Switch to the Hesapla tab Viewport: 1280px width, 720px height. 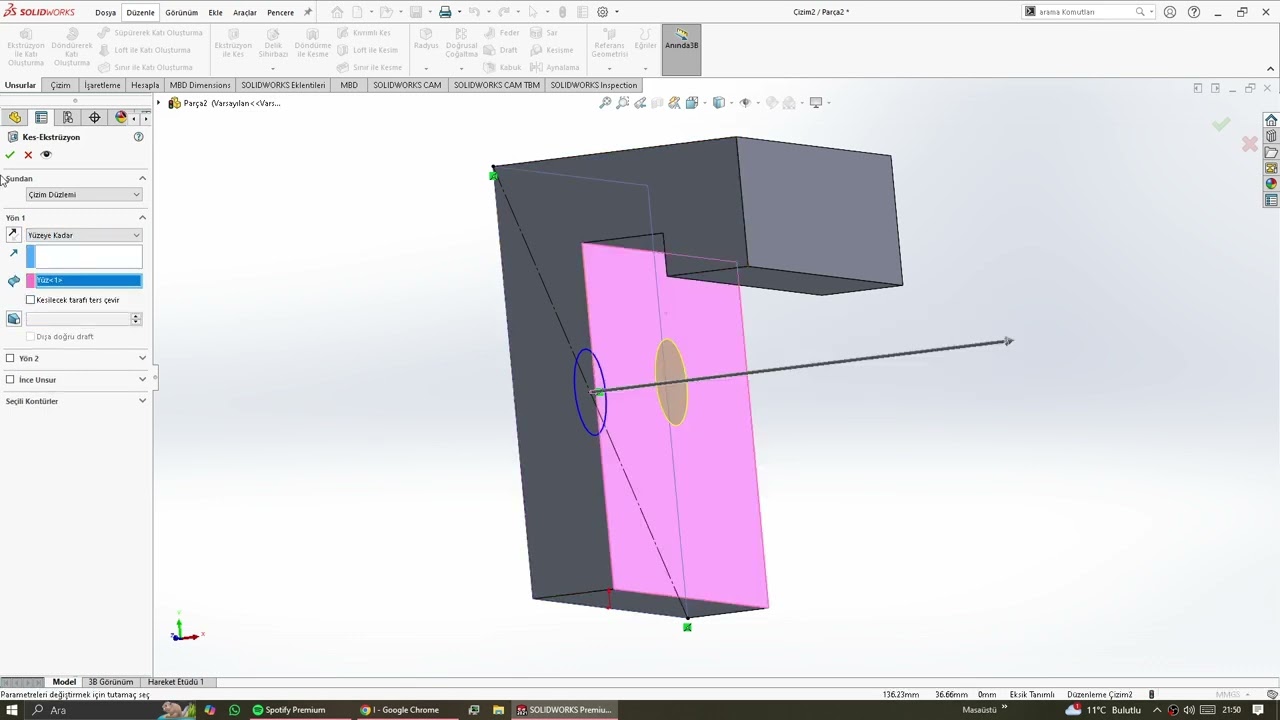(x=145, y=85)
